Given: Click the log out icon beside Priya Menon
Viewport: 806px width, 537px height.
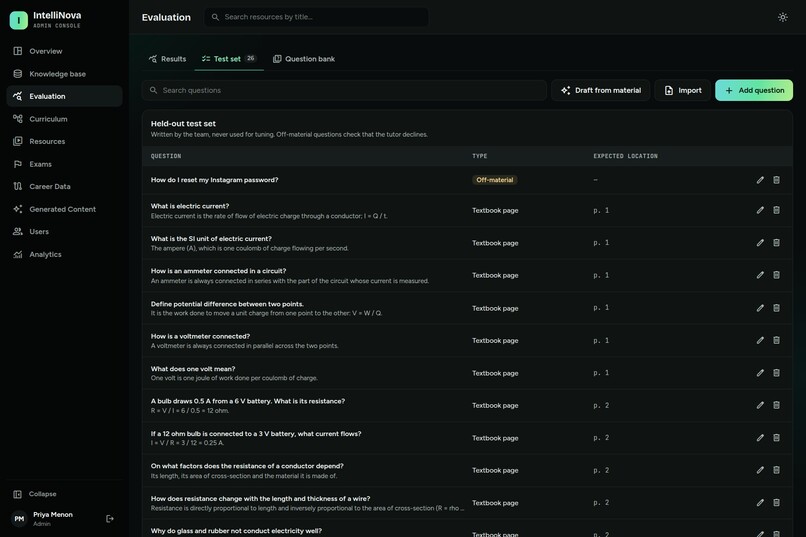Looking at the screenshot, I should (109, 519).
